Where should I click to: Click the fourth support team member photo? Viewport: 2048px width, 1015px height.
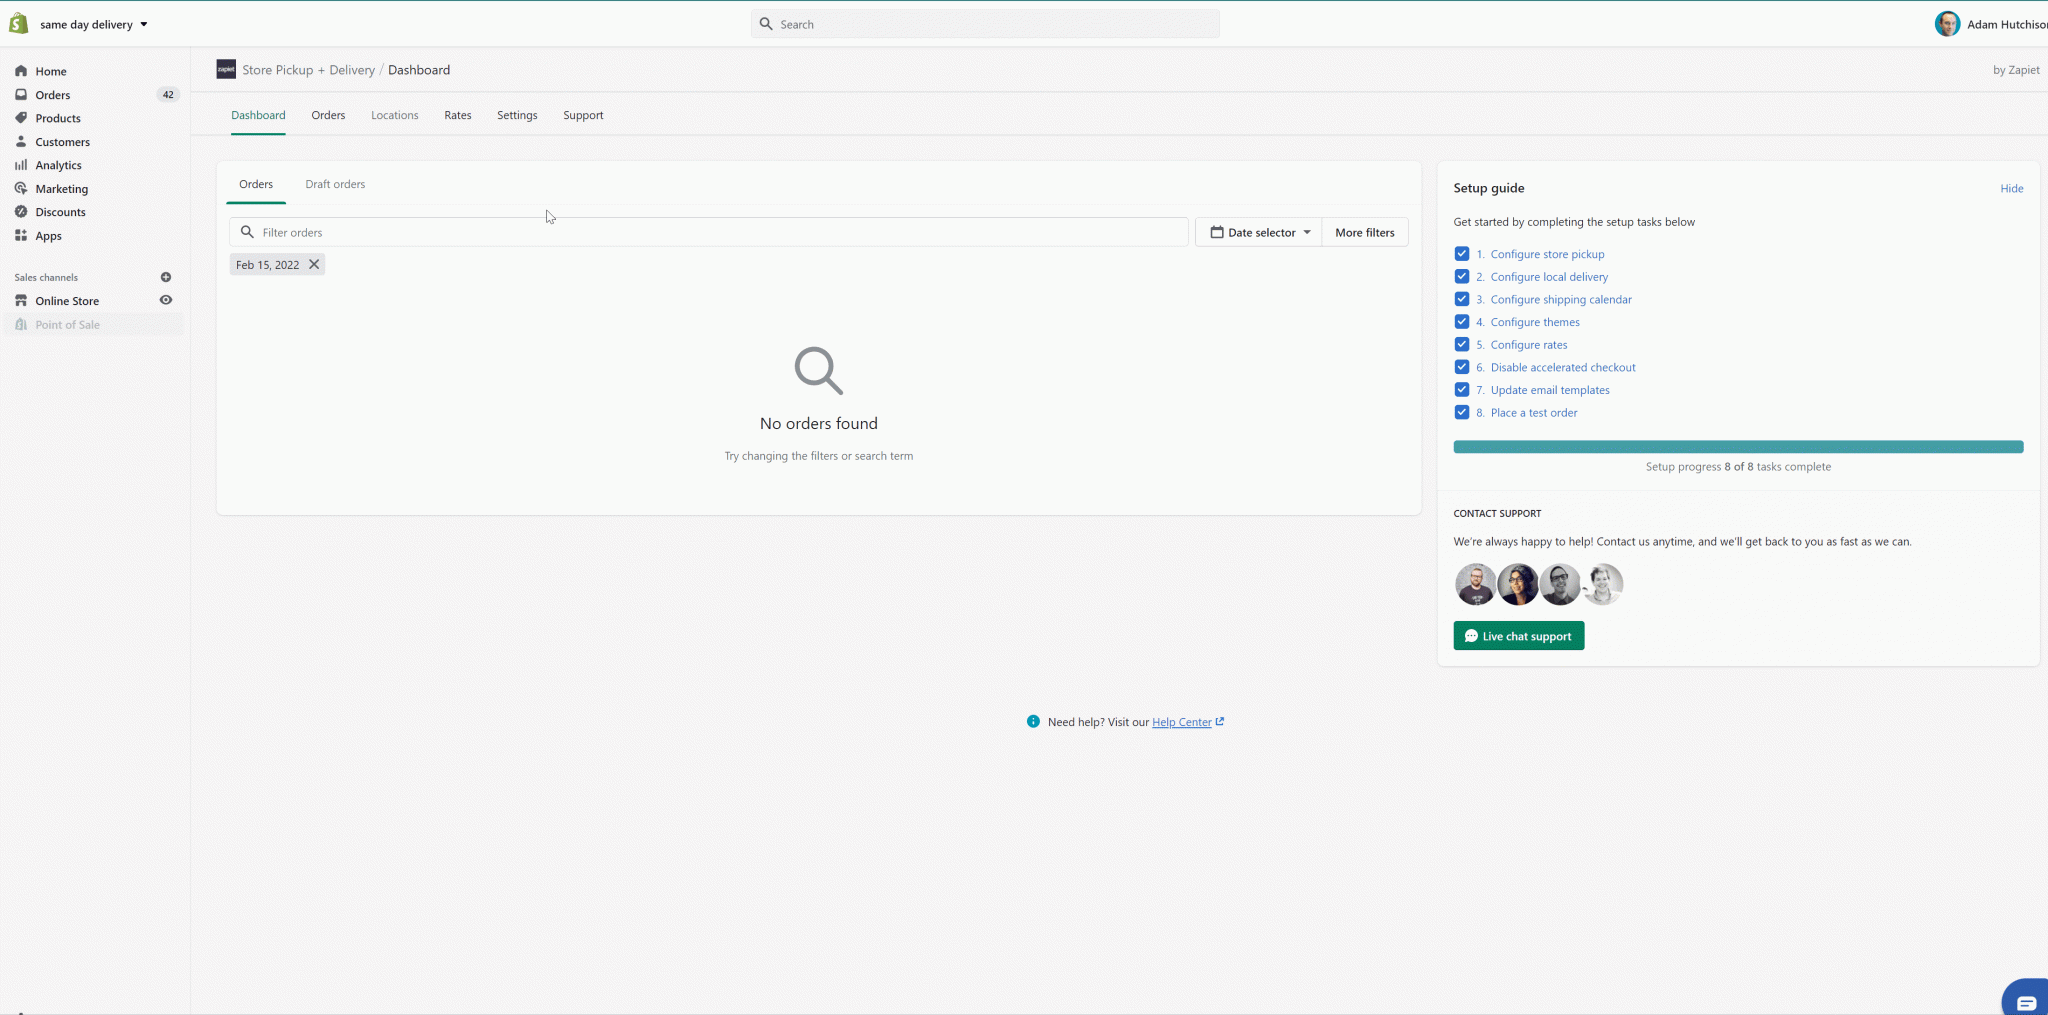[x=1602, y=584]
